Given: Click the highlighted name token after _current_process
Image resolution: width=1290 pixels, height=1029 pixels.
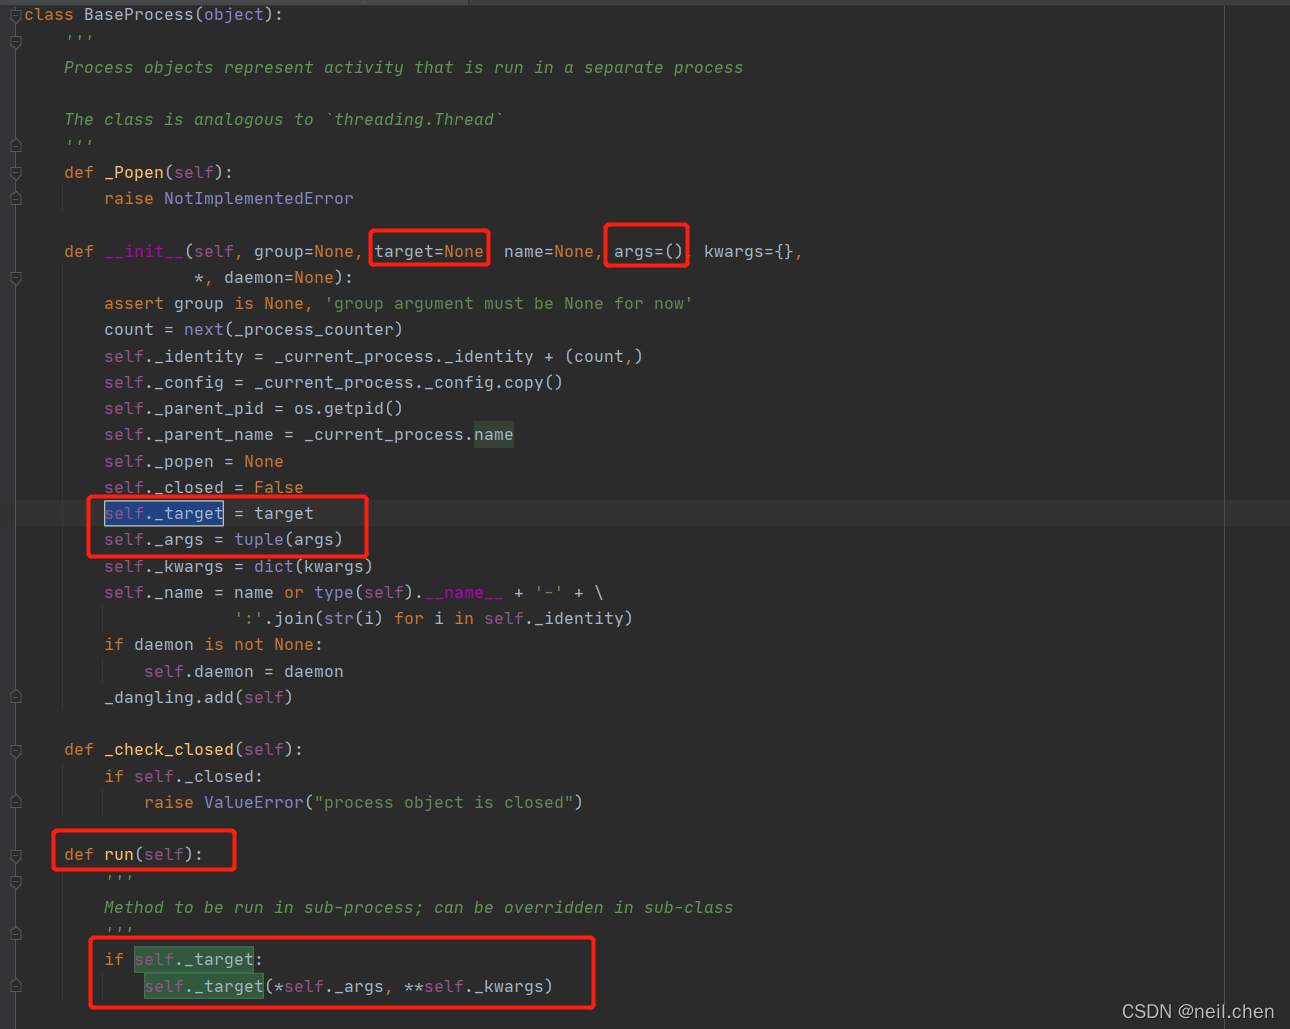Looking at the screenshot, I should [x=493, y=434].
